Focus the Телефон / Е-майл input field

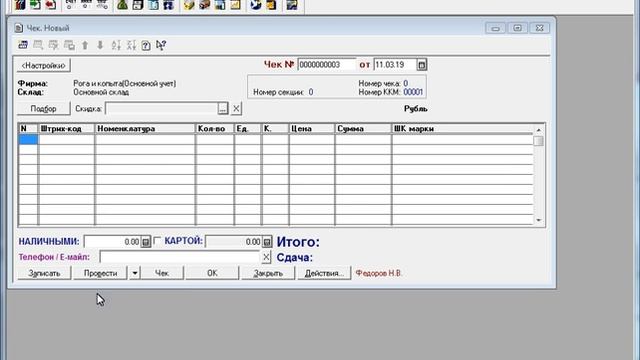(180, 257)
